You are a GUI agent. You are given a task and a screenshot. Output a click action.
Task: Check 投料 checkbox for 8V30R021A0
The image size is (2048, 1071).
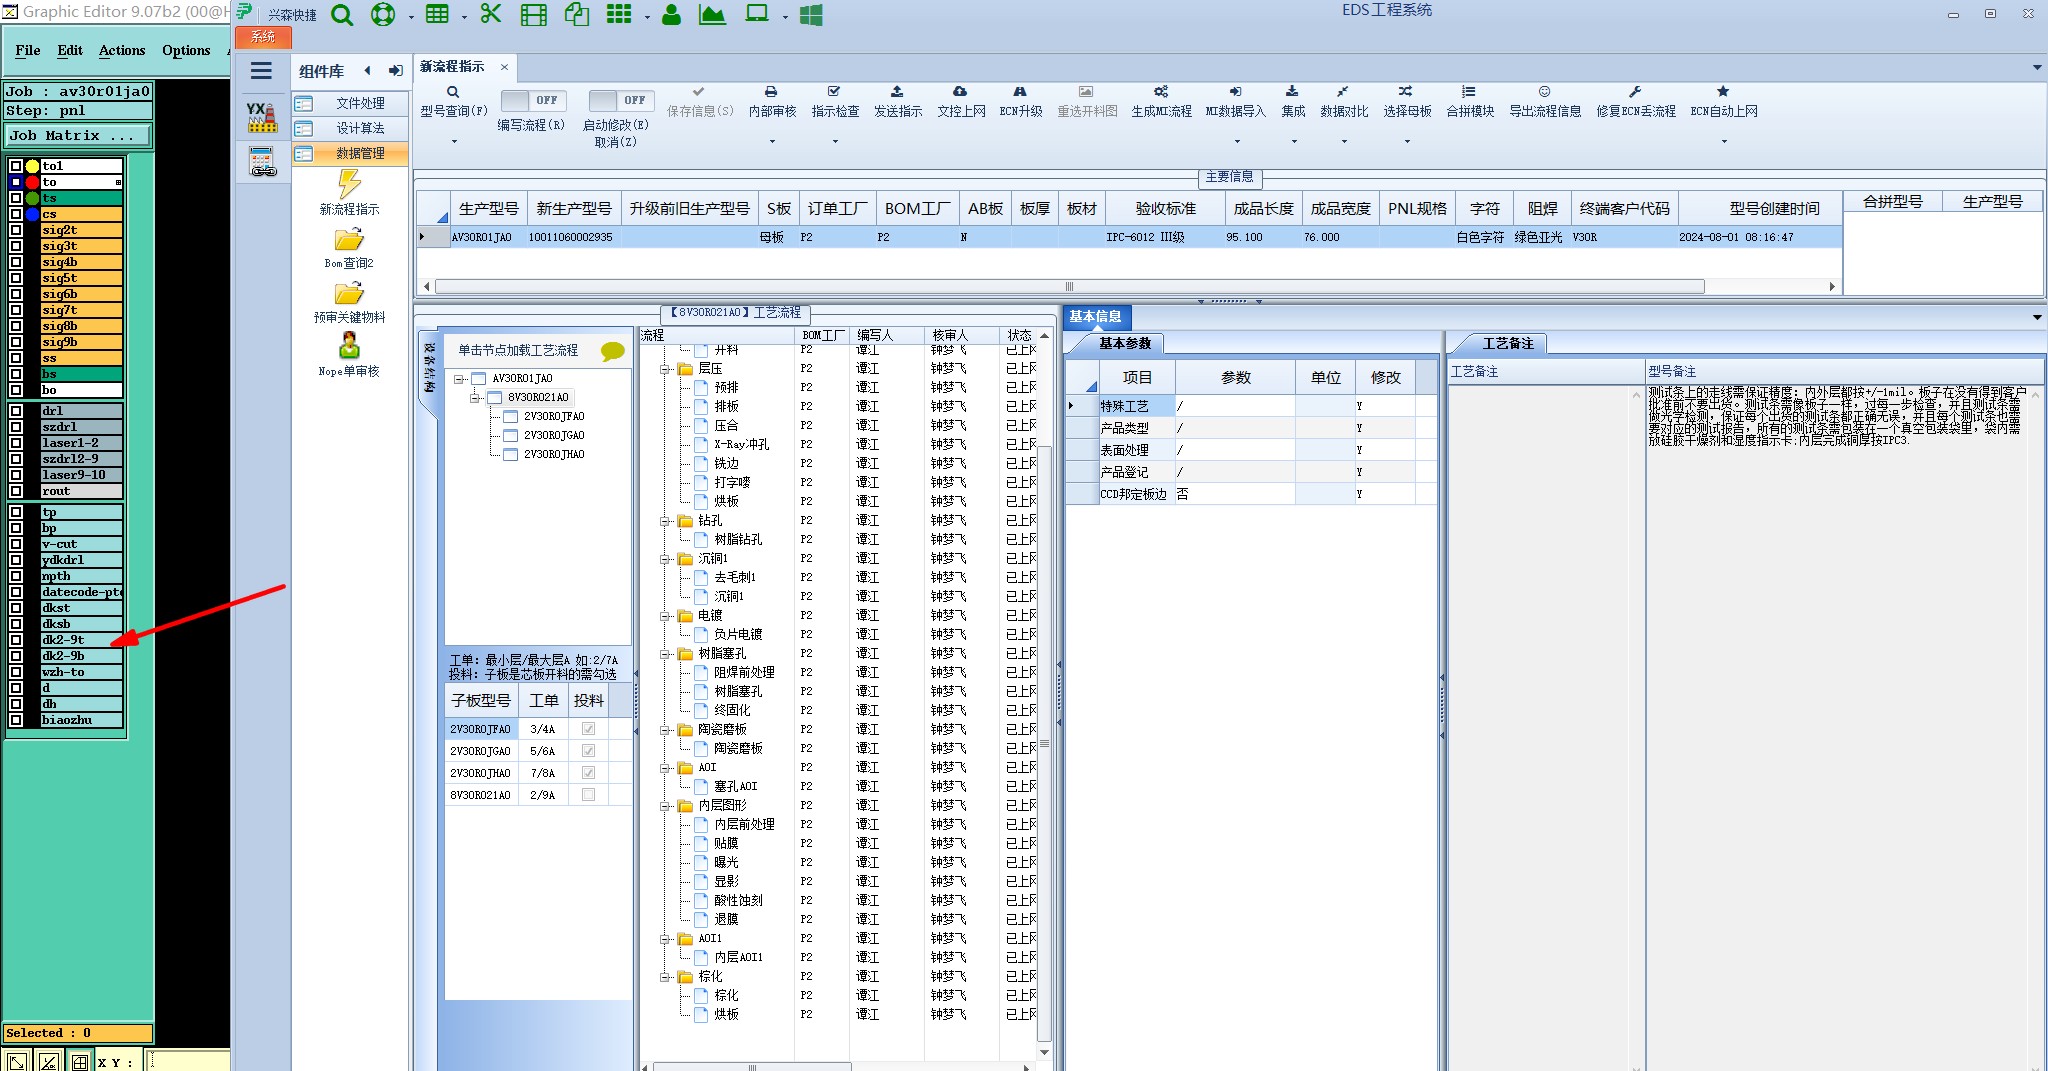[588, 795]
